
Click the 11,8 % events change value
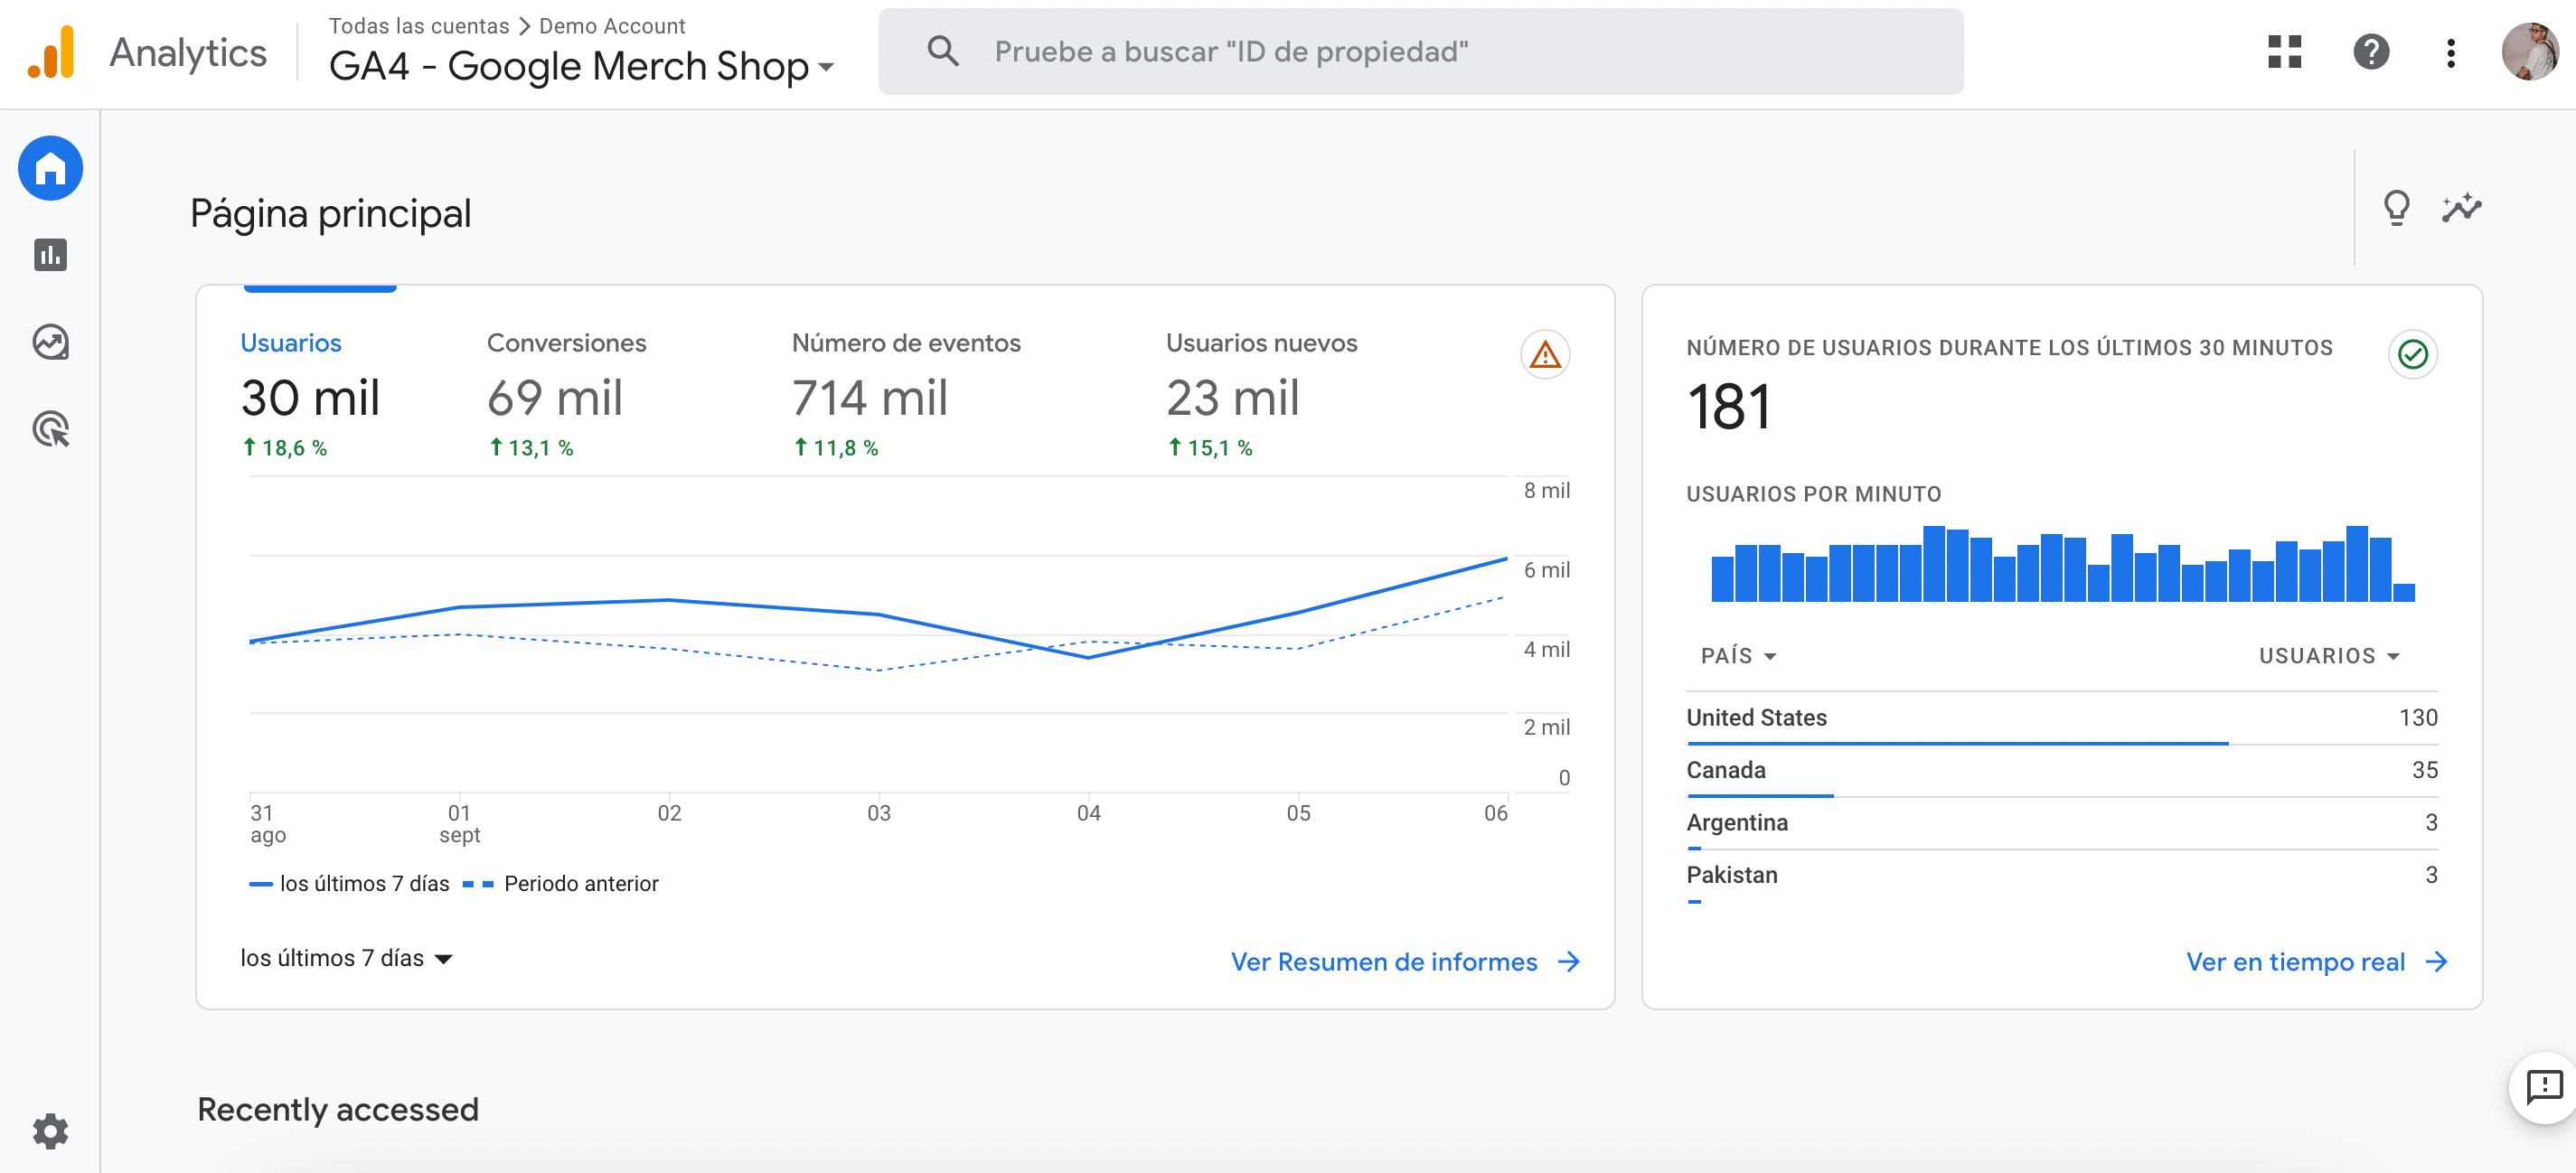[835, 448]
